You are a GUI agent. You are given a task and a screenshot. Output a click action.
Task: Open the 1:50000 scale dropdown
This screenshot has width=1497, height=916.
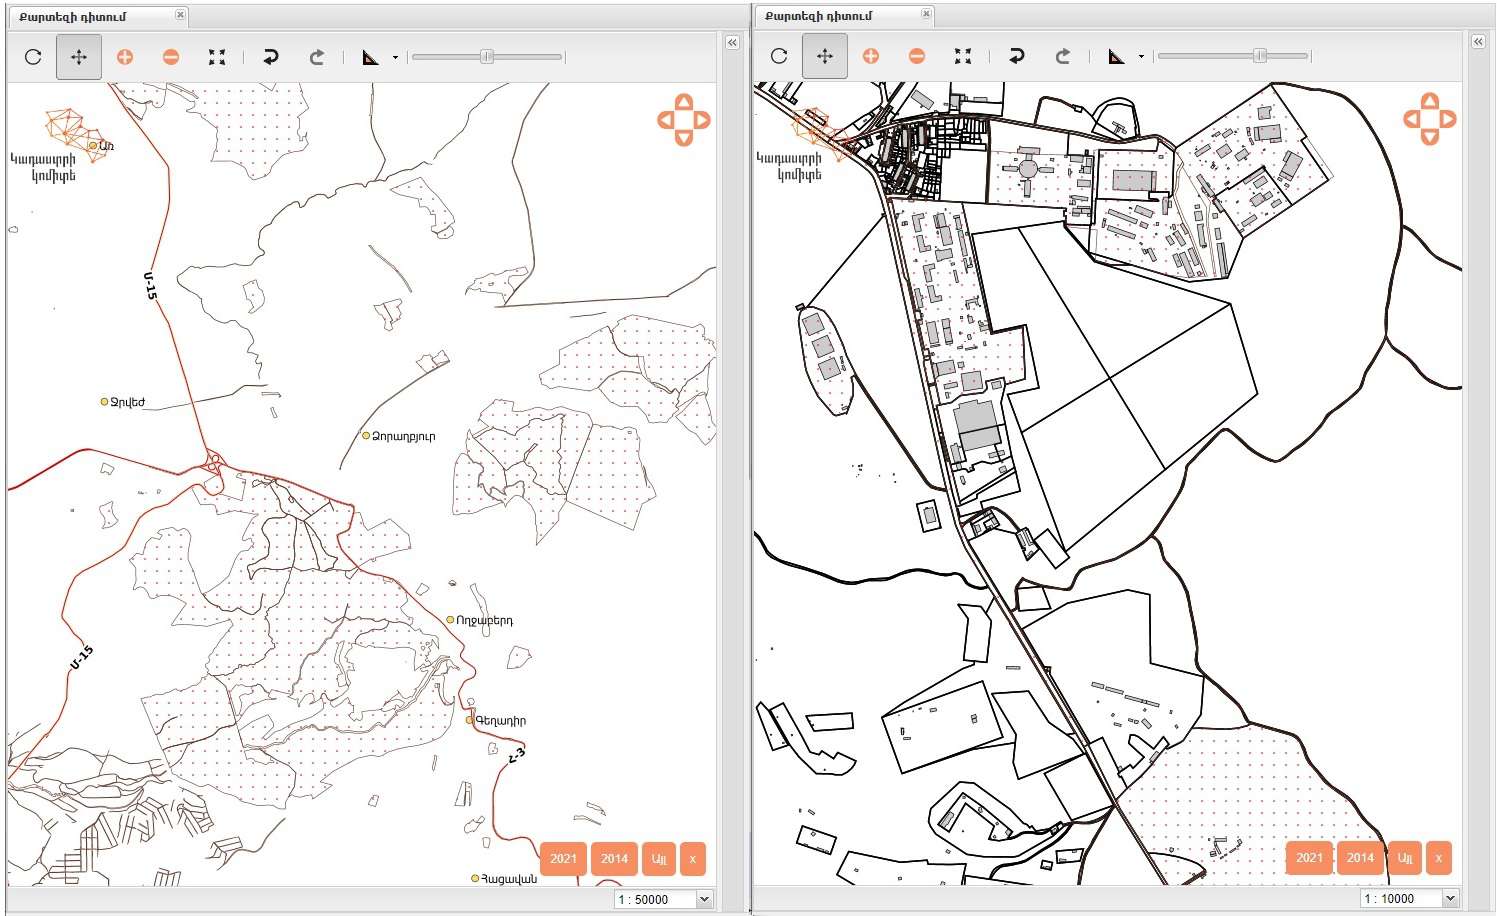tap(703, 899)
